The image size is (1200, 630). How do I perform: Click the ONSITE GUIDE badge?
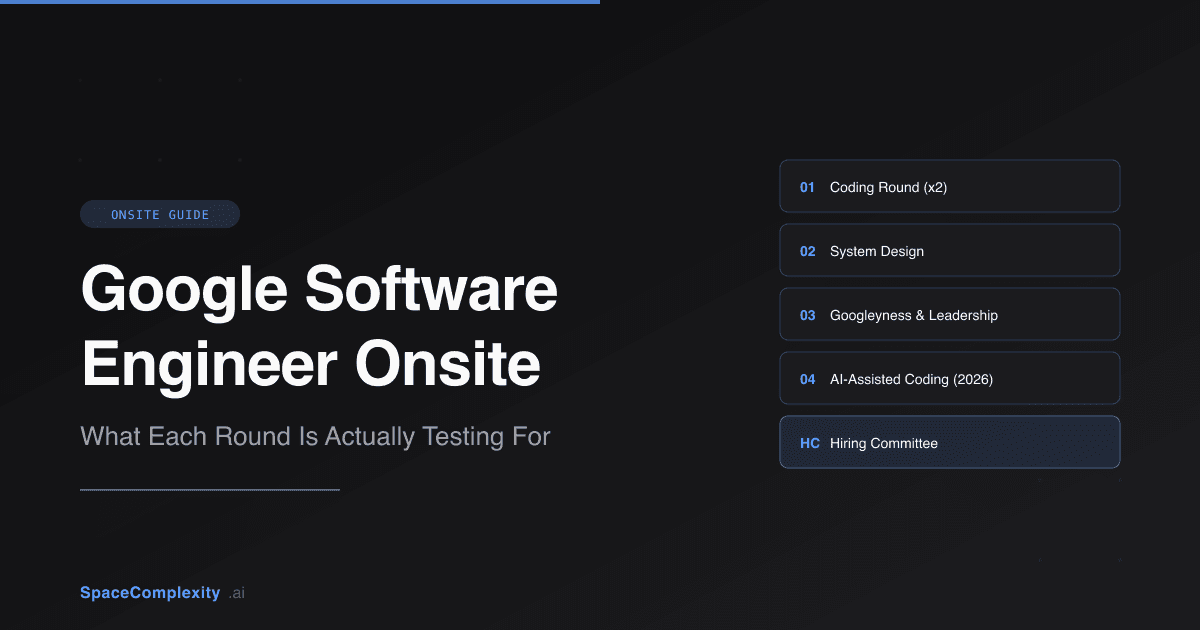tap(160, 214)
